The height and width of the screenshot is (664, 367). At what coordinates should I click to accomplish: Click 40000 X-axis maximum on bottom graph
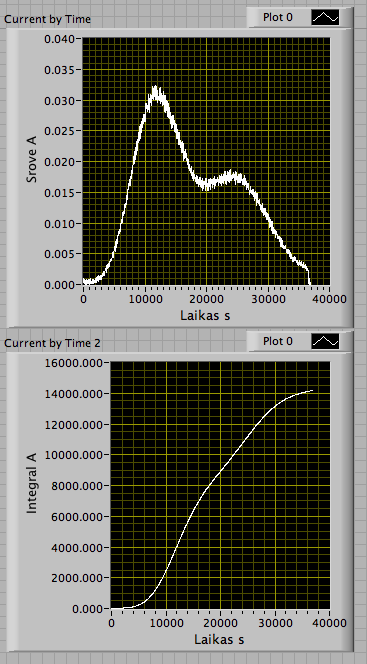coord(330,623)
